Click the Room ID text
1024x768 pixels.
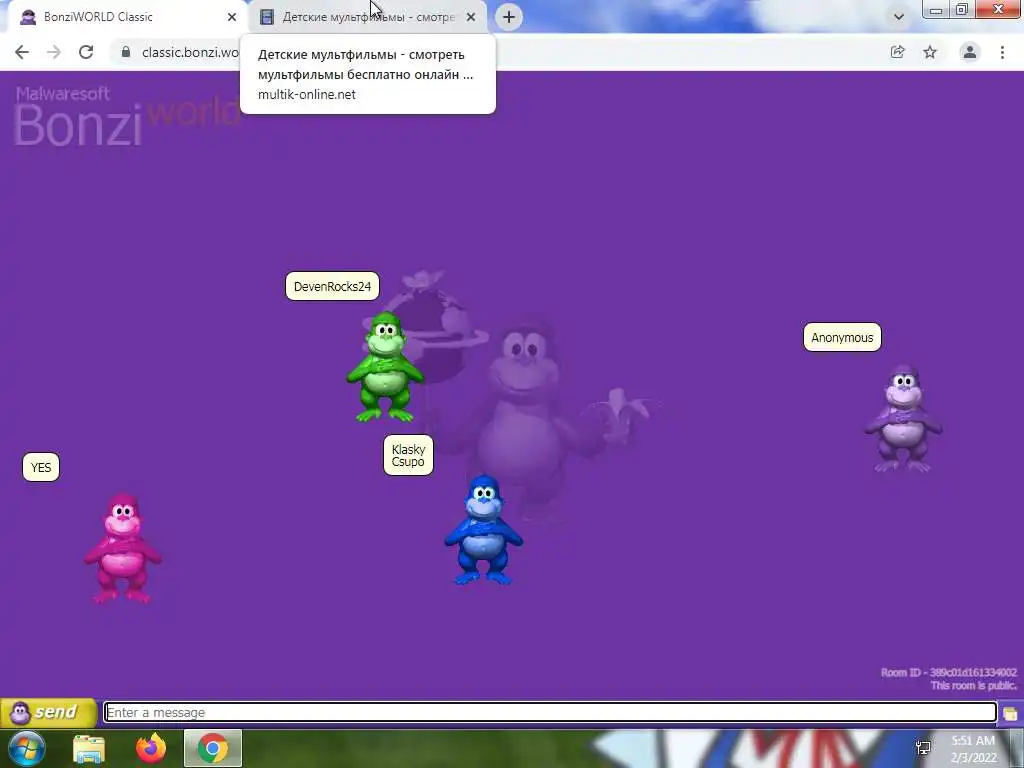(x=948, y=673)
